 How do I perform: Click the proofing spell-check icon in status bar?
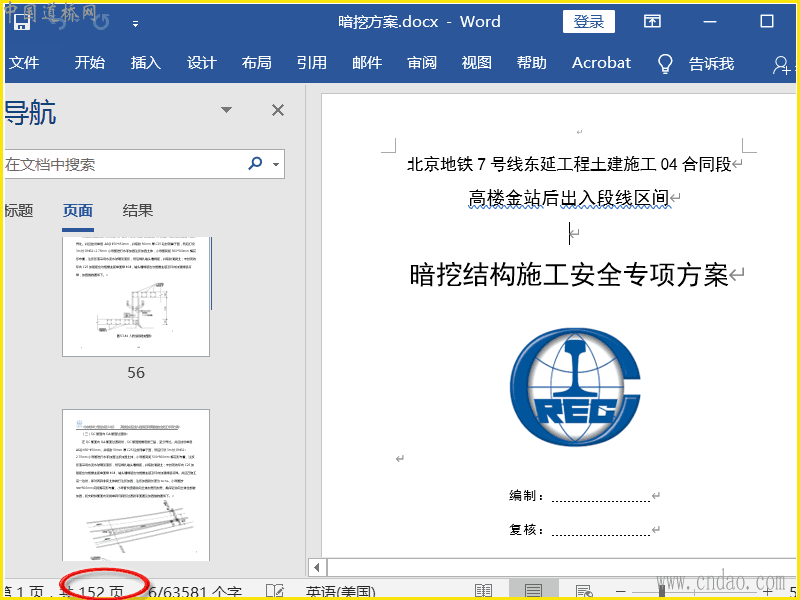click(x=274, y=591)
